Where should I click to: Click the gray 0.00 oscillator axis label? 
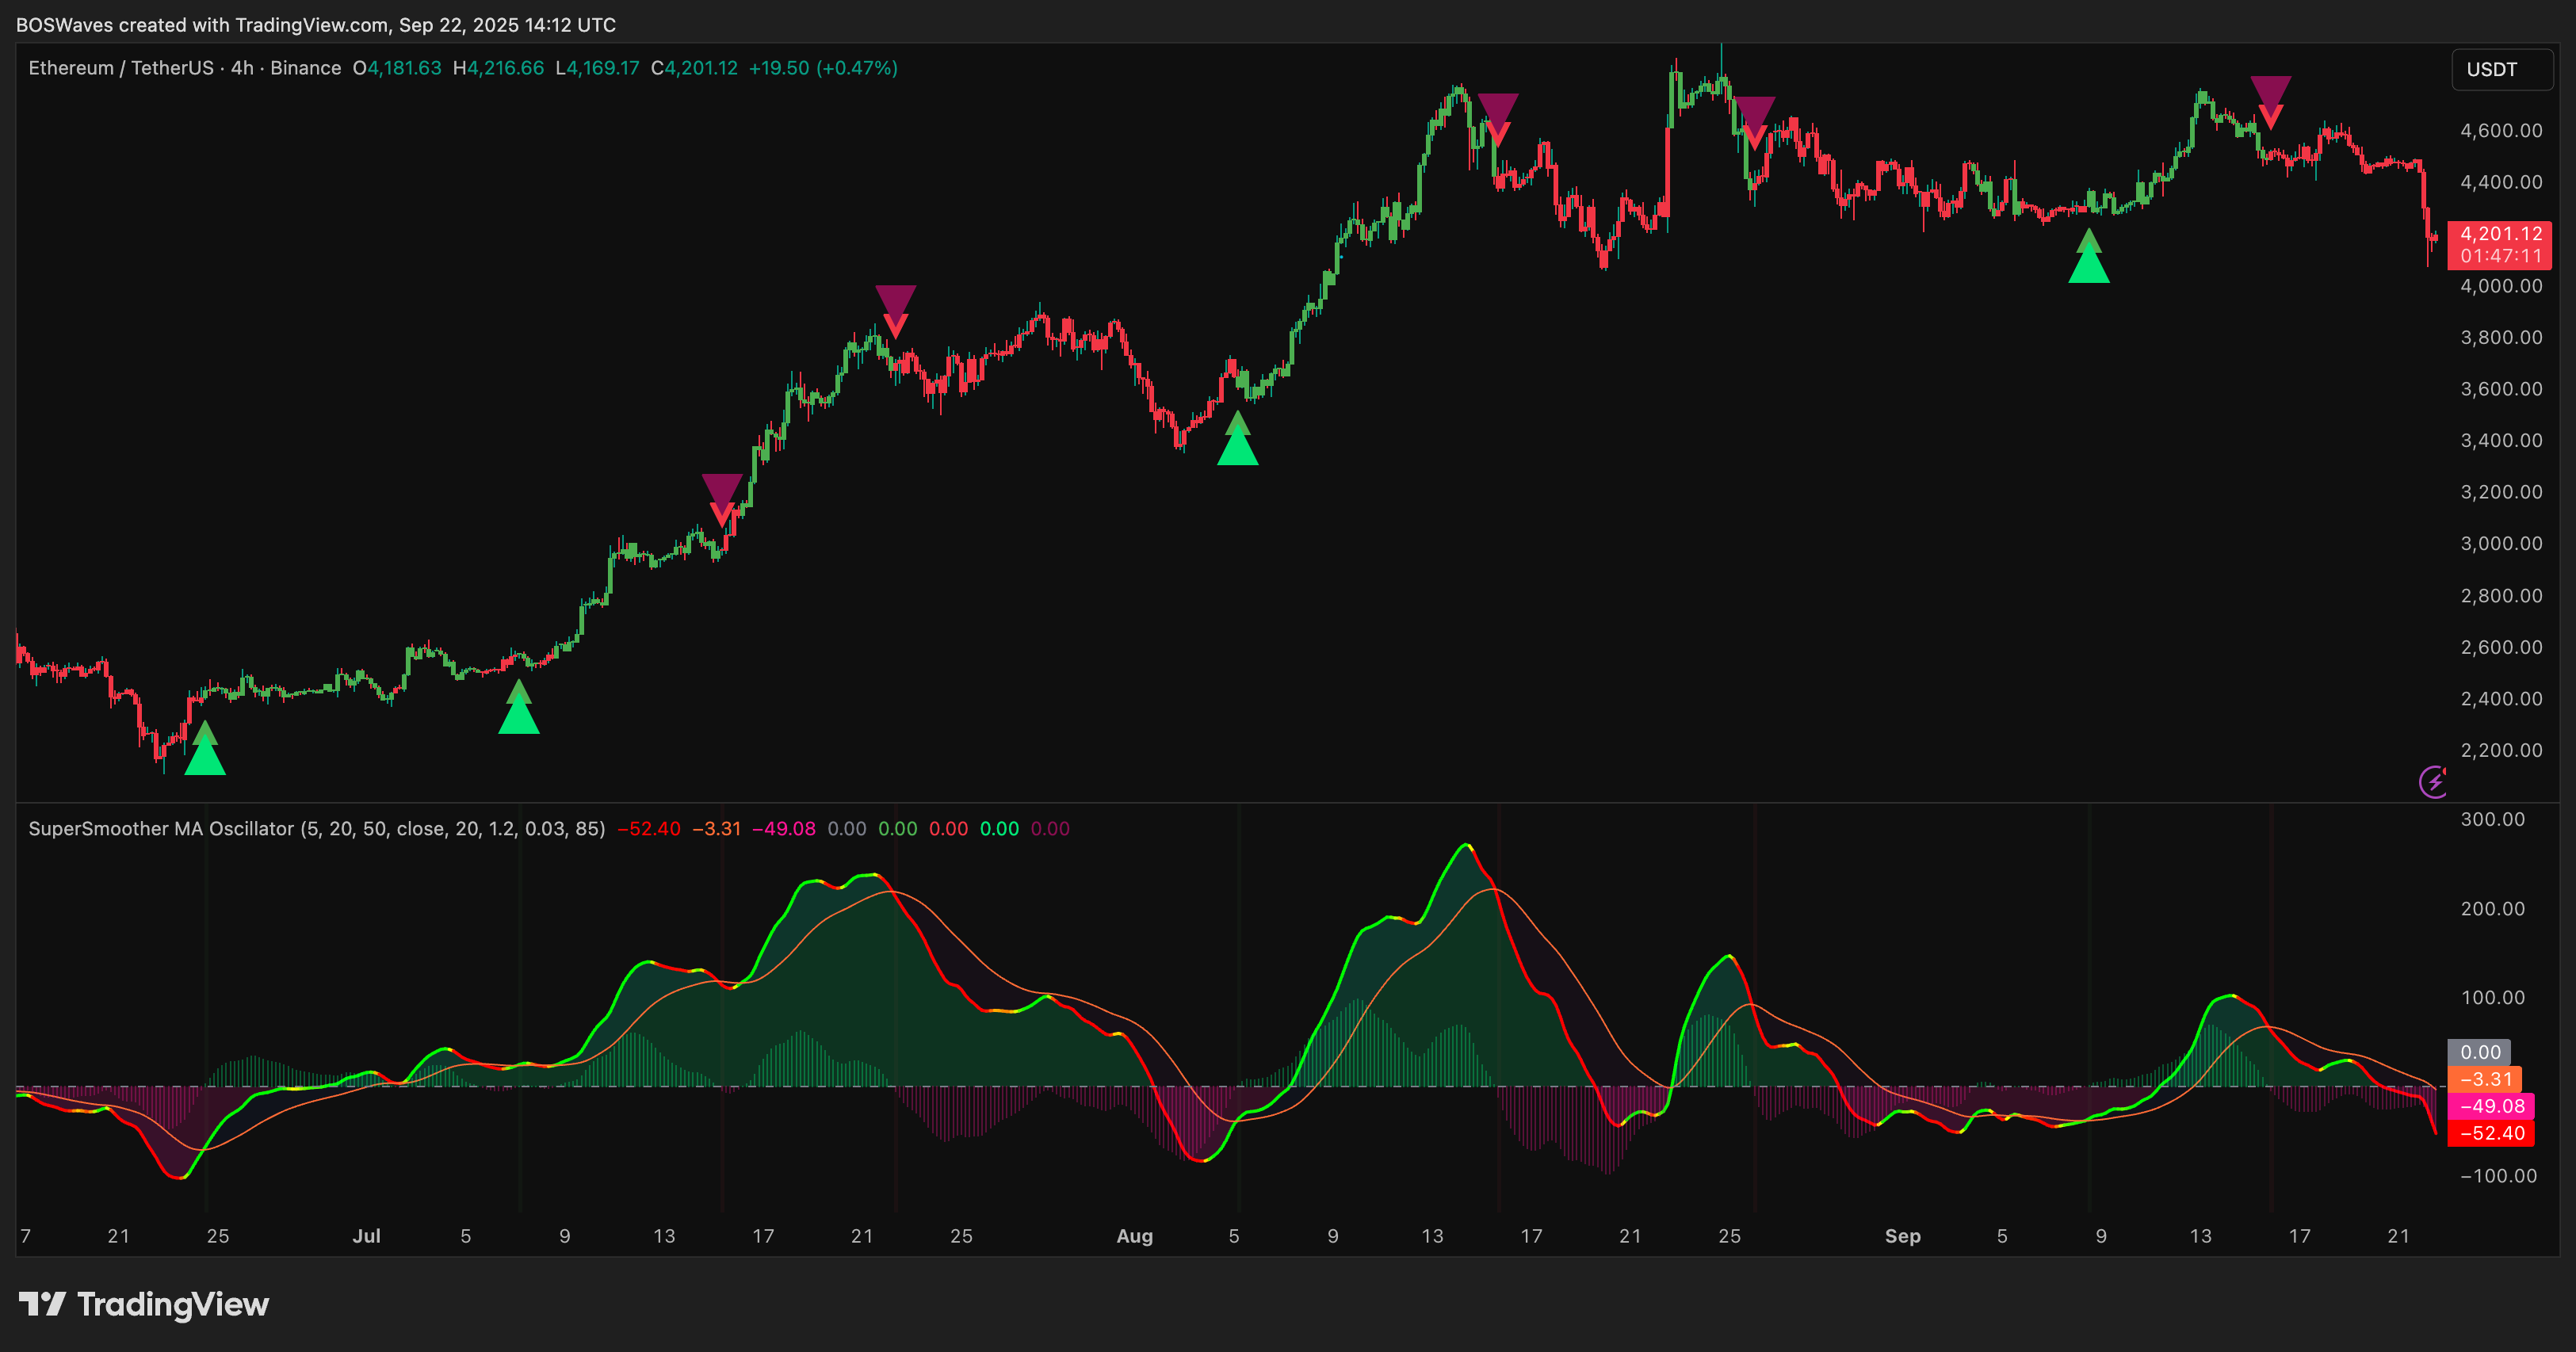[x=2480, y=1052]
